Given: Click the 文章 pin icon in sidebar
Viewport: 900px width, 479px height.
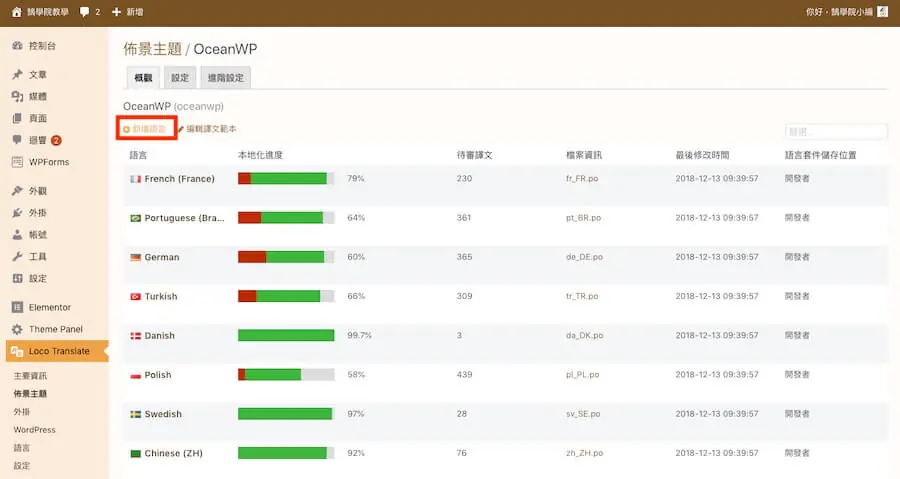Looking at the screenshot, I should (17, 75).
